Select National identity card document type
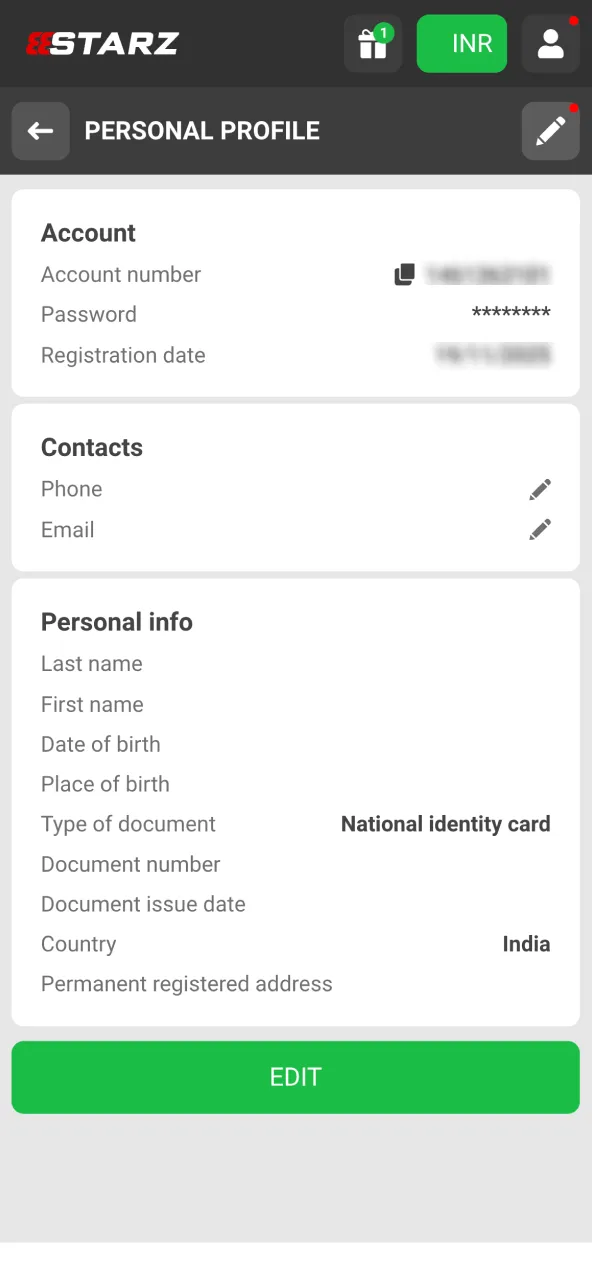The height and width of the screenshot is (1280, 592). pos(445,823)
